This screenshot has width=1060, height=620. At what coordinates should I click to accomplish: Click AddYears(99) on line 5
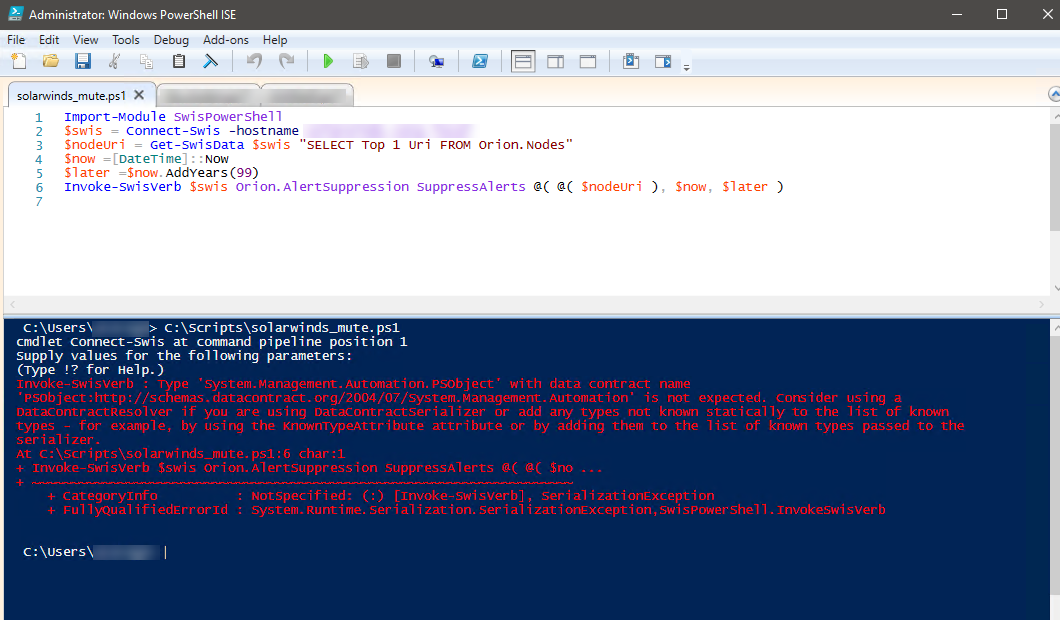coord(212,172)
